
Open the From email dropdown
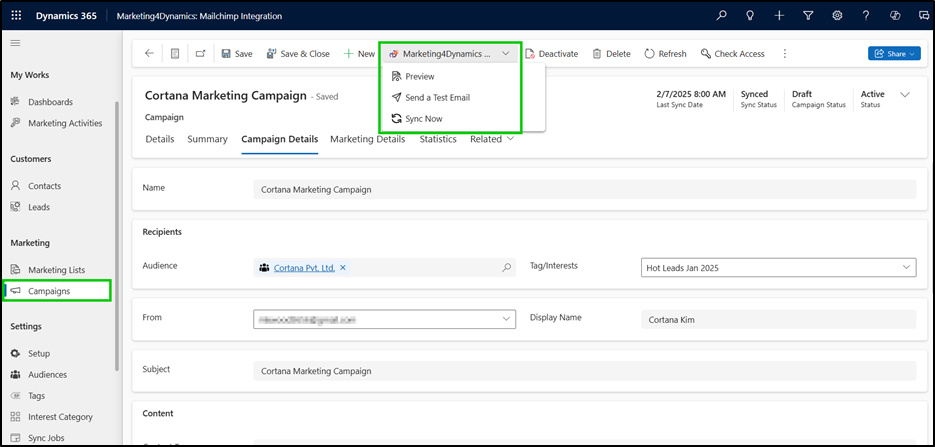click(x=385, y=319)
